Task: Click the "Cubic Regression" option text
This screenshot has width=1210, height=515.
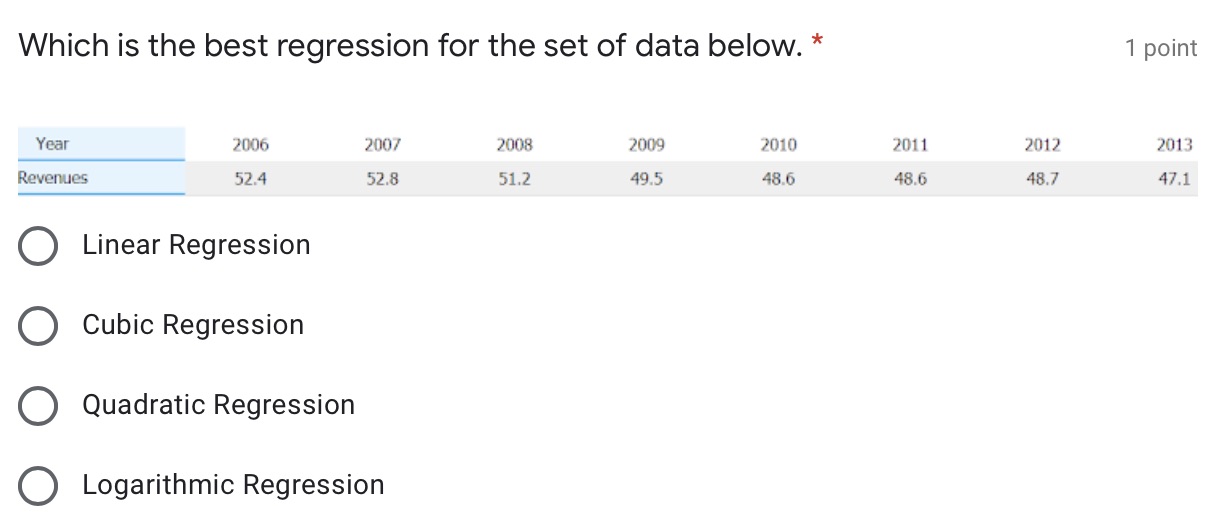Action: click(193, 325)
